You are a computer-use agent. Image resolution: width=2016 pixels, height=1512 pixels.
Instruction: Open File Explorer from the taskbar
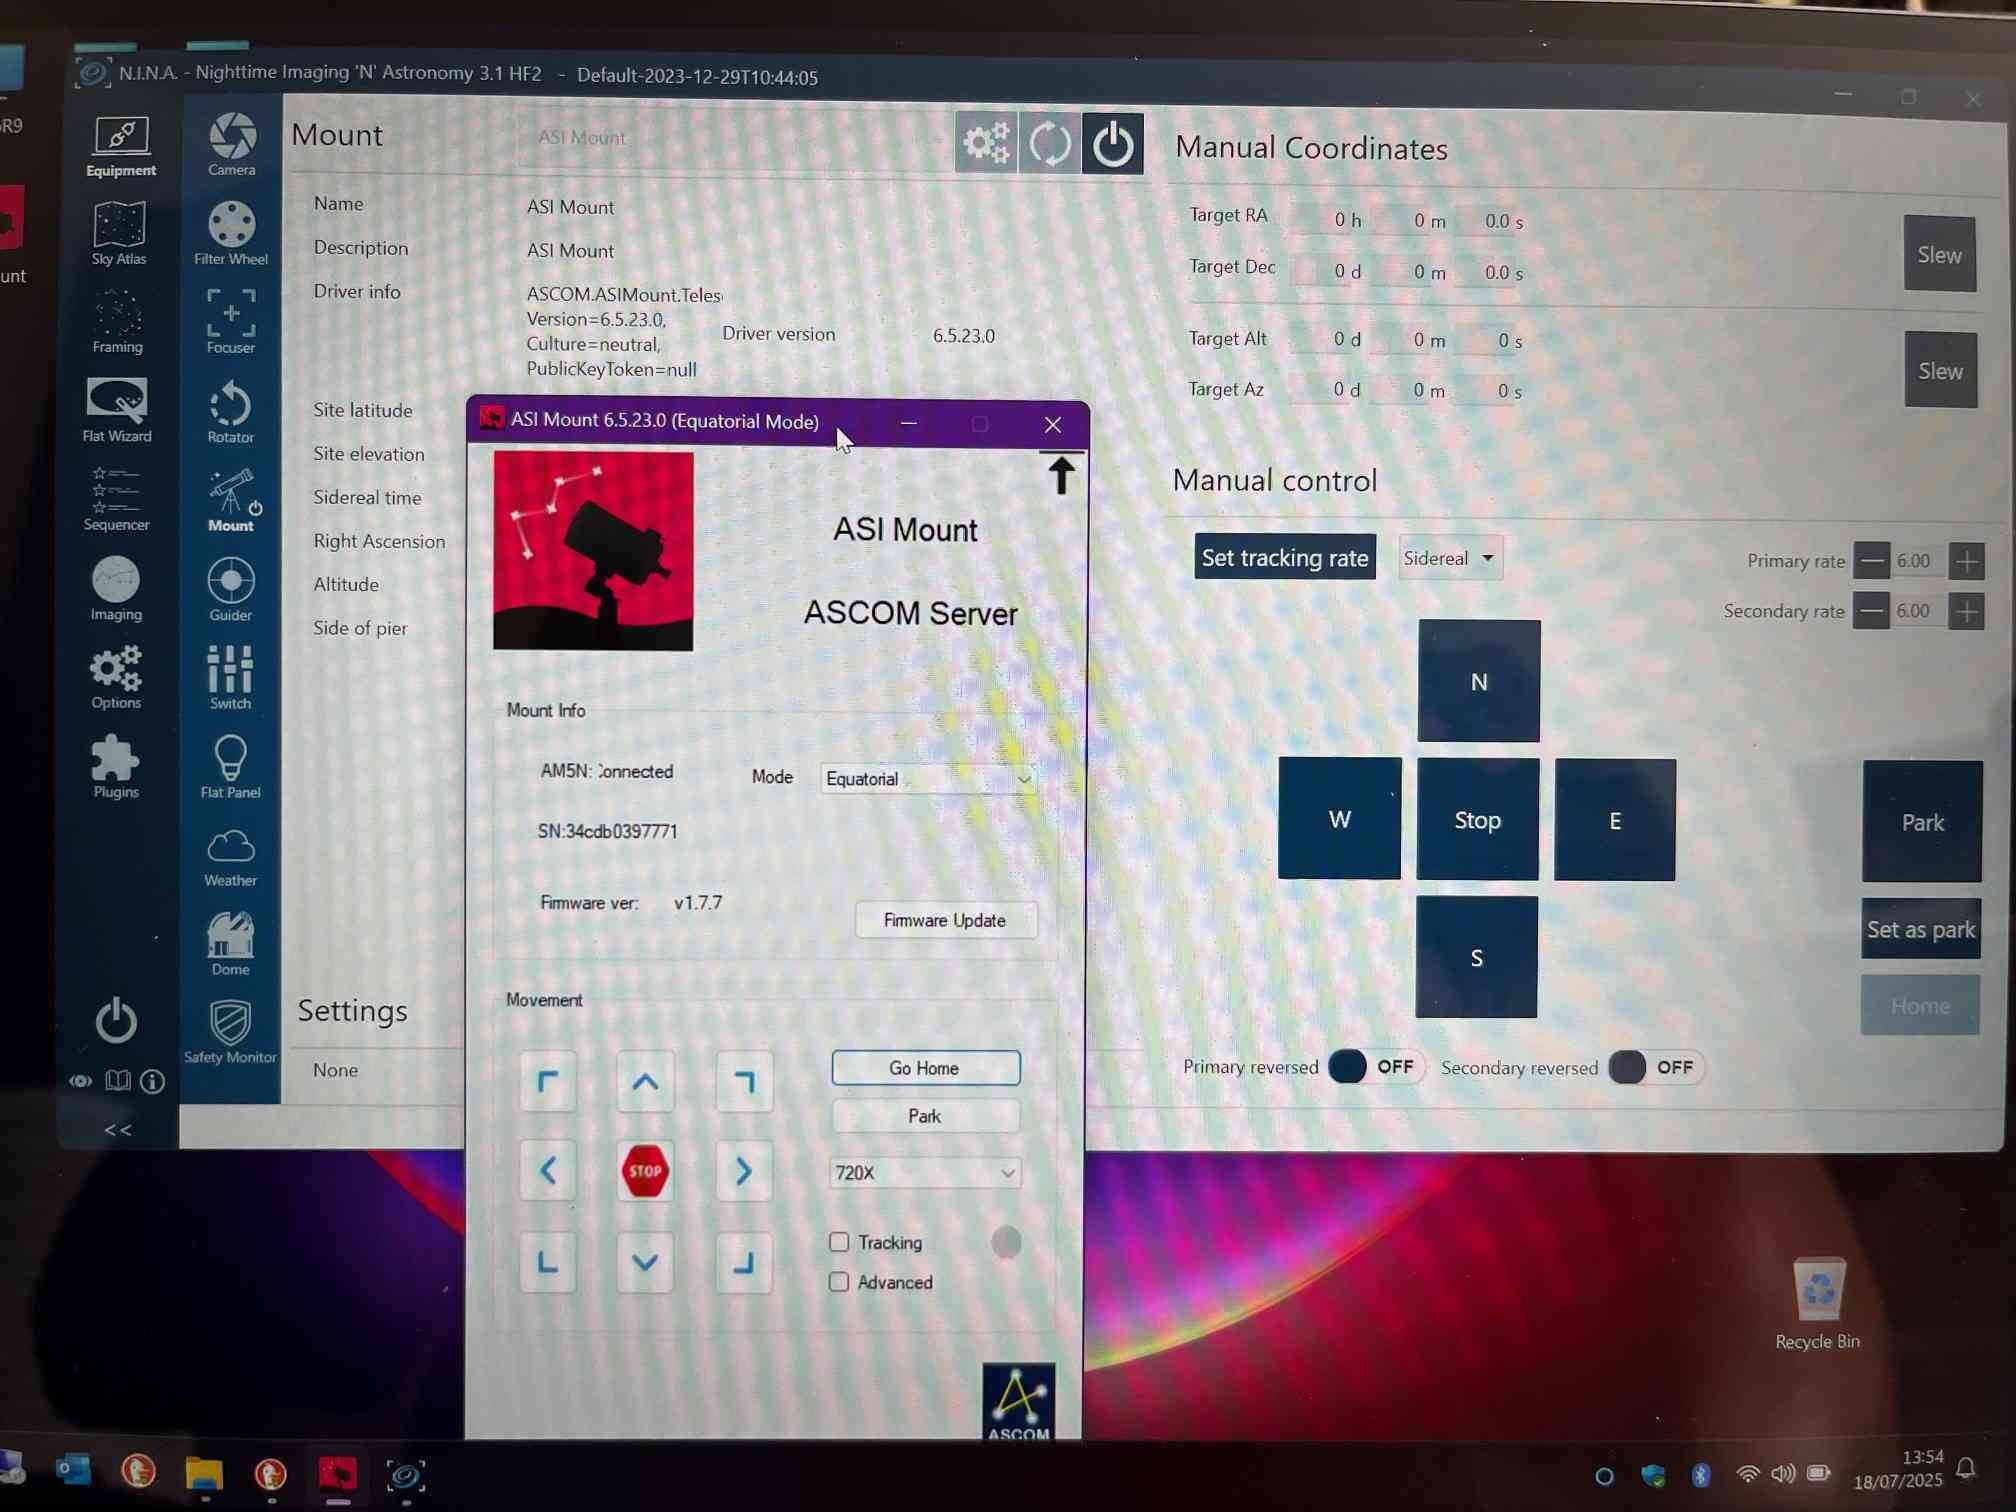point(204,1472)
